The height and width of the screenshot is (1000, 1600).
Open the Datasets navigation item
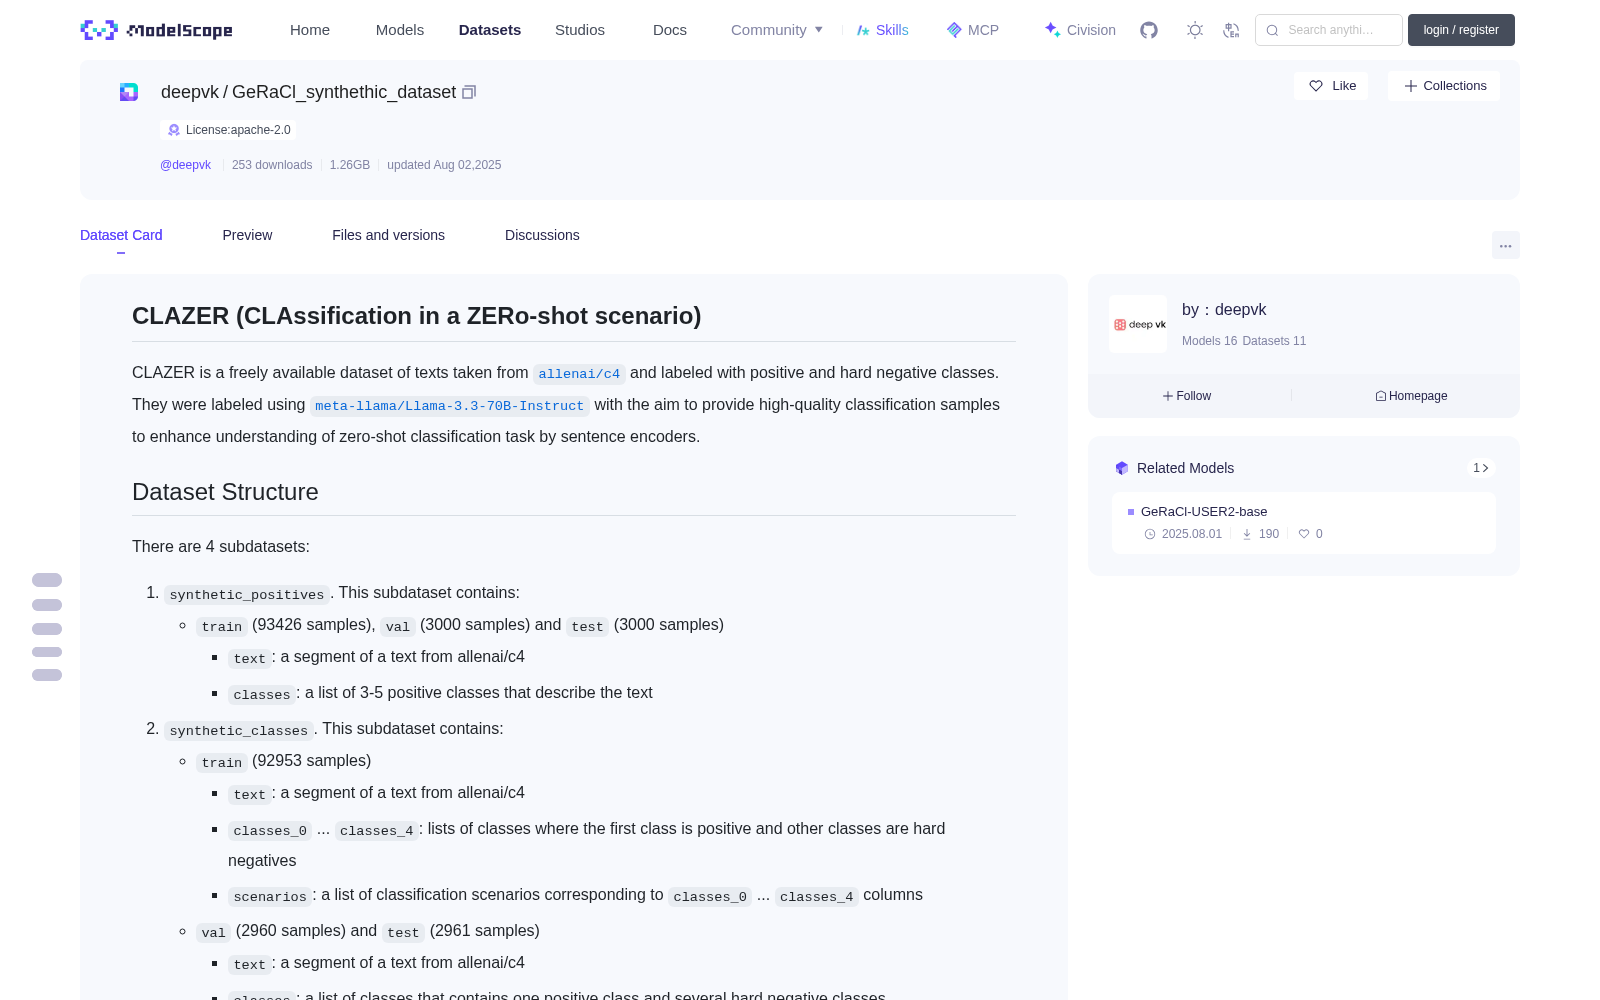coord(490,30)
